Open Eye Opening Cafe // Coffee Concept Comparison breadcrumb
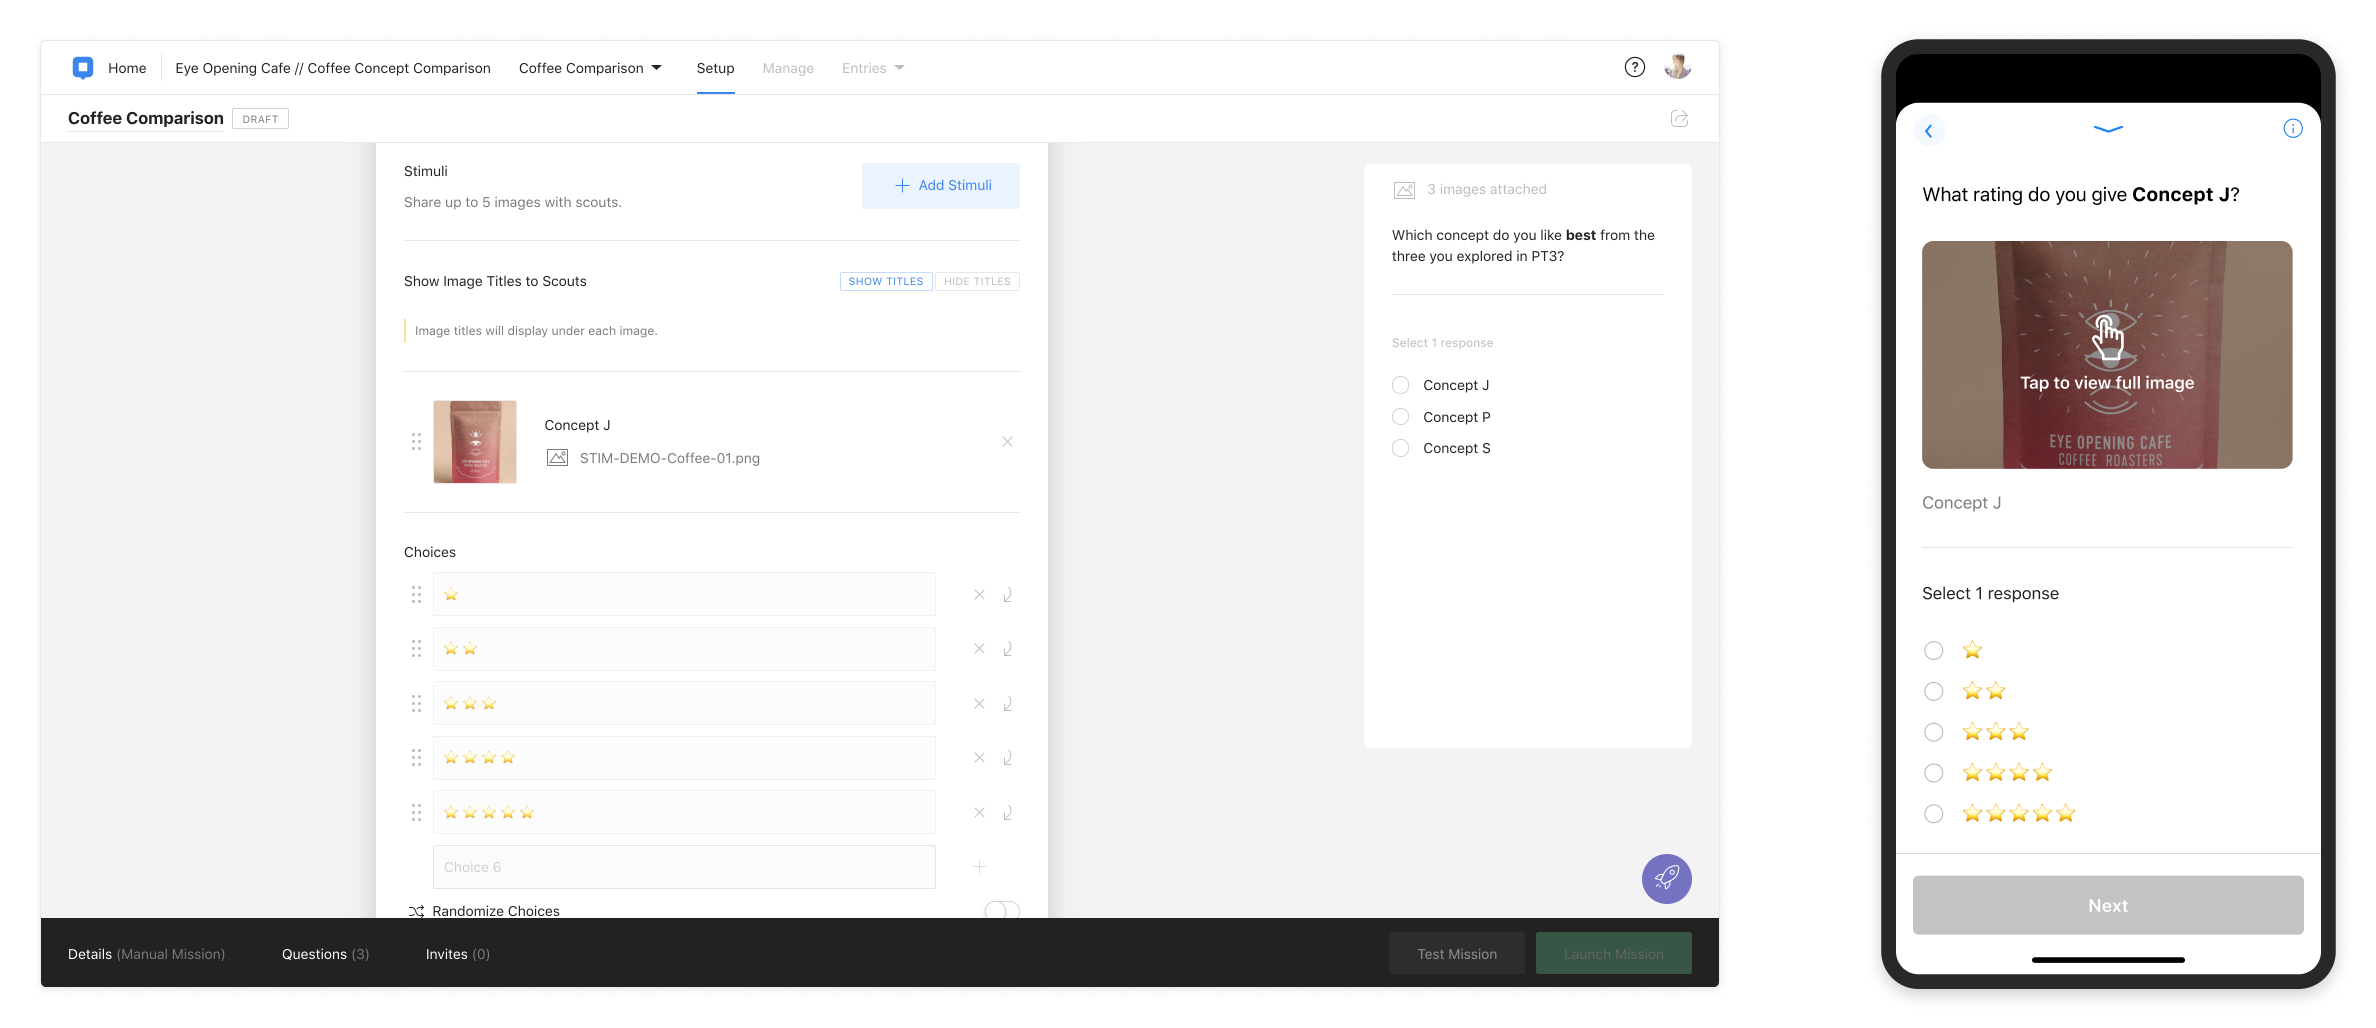2376x1028 pixels. [333, 68]
